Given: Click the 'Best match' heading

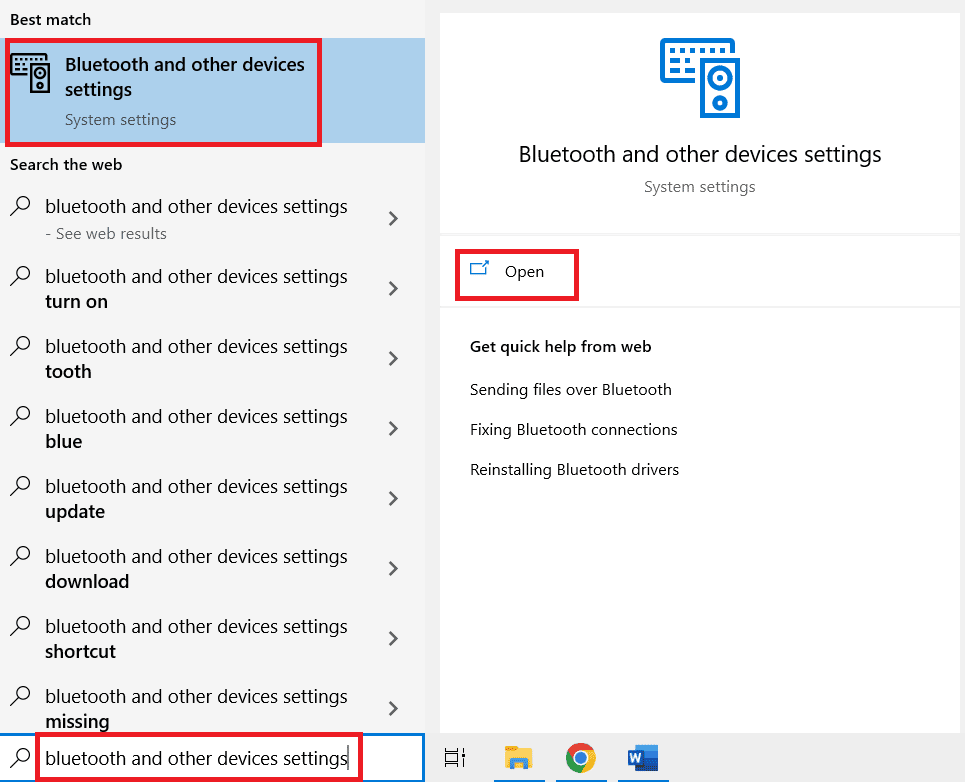Looking at the screenshot, I should [x=50, y=20].
